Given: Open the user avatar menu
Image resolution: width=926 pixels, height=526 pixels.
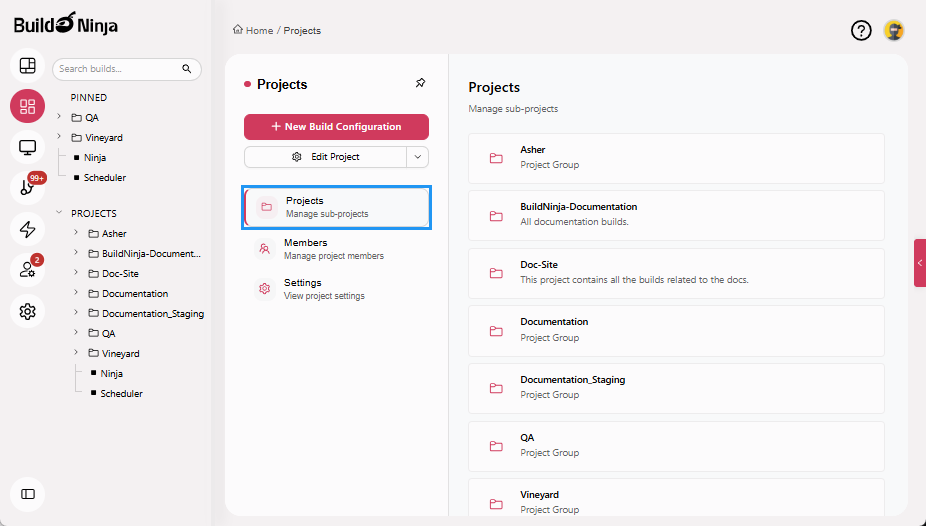Looking at the screenshot, I should [894, 30].
